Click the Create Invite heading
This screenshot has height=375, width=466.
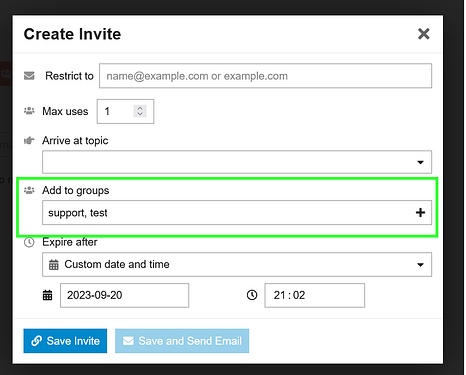point(72,34)
